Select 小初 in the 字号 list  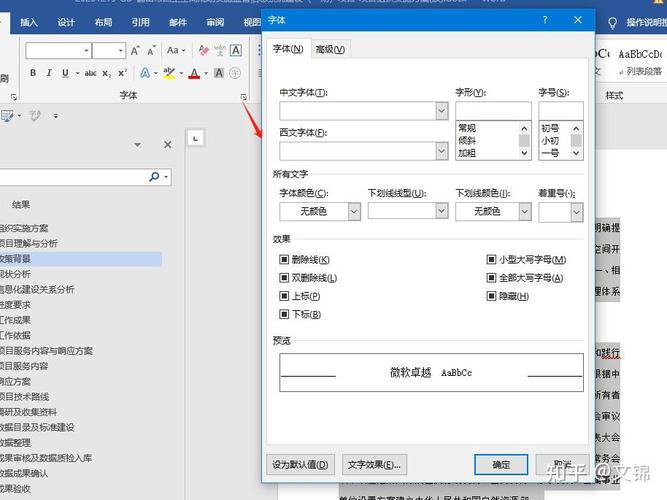550,140
